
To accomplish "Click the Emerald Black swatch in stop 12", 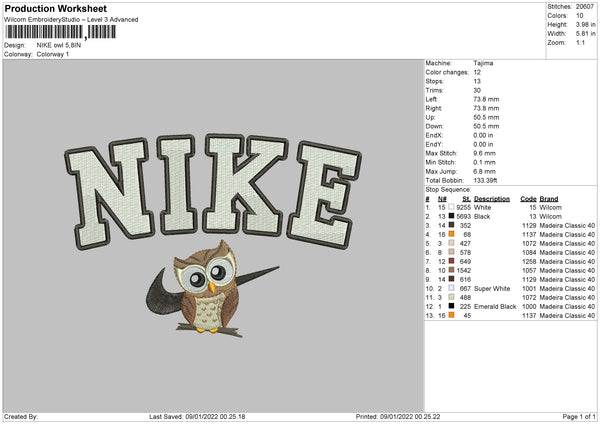I will tap(451, 306).
